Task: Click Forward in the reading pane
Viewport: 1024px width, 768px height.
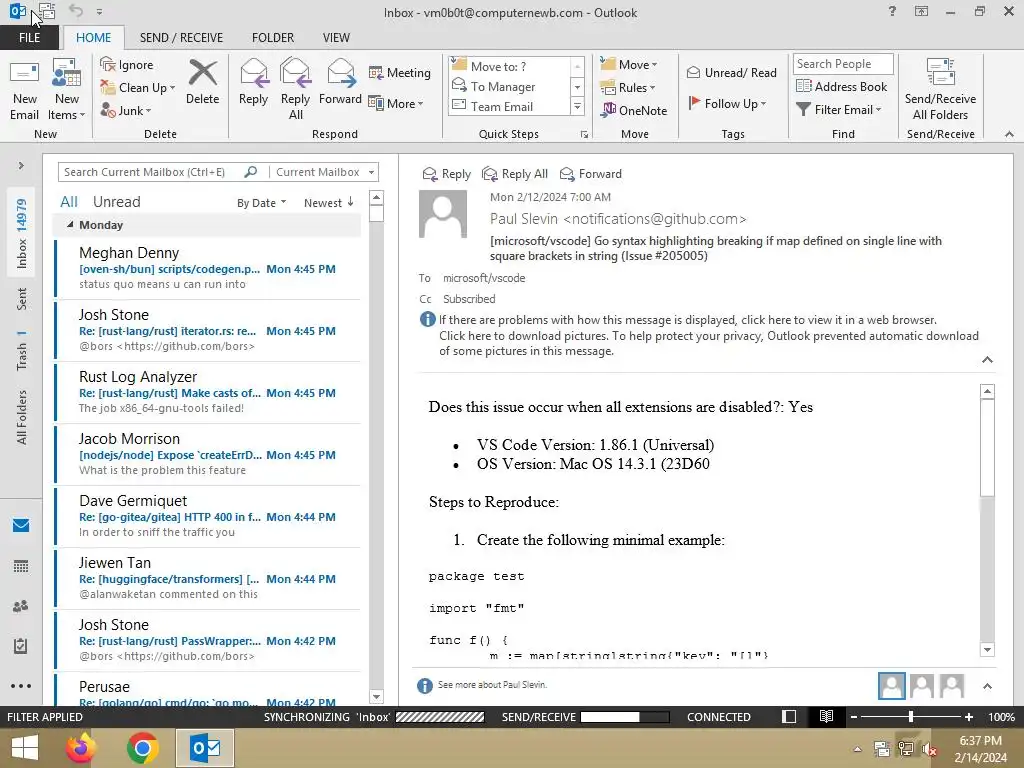Action: coord(591,174)
